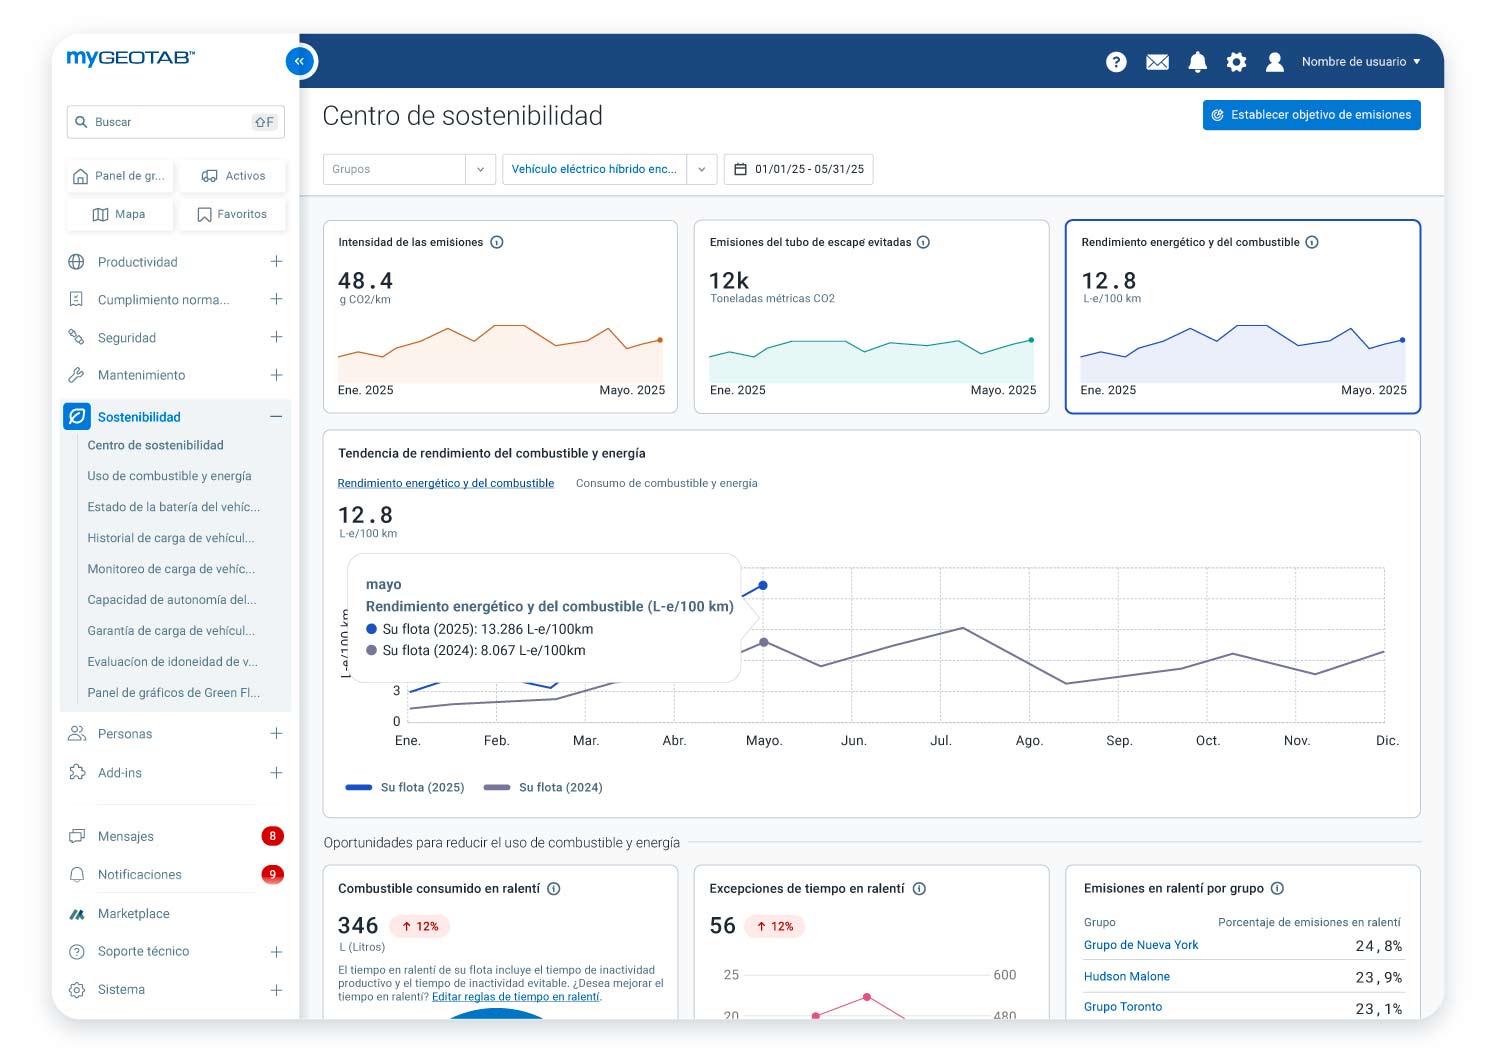The height and width of the screenshot is (1059, 1496).
Task: Open Marketplace from the sidebar
Action: (x=133, y=913)
